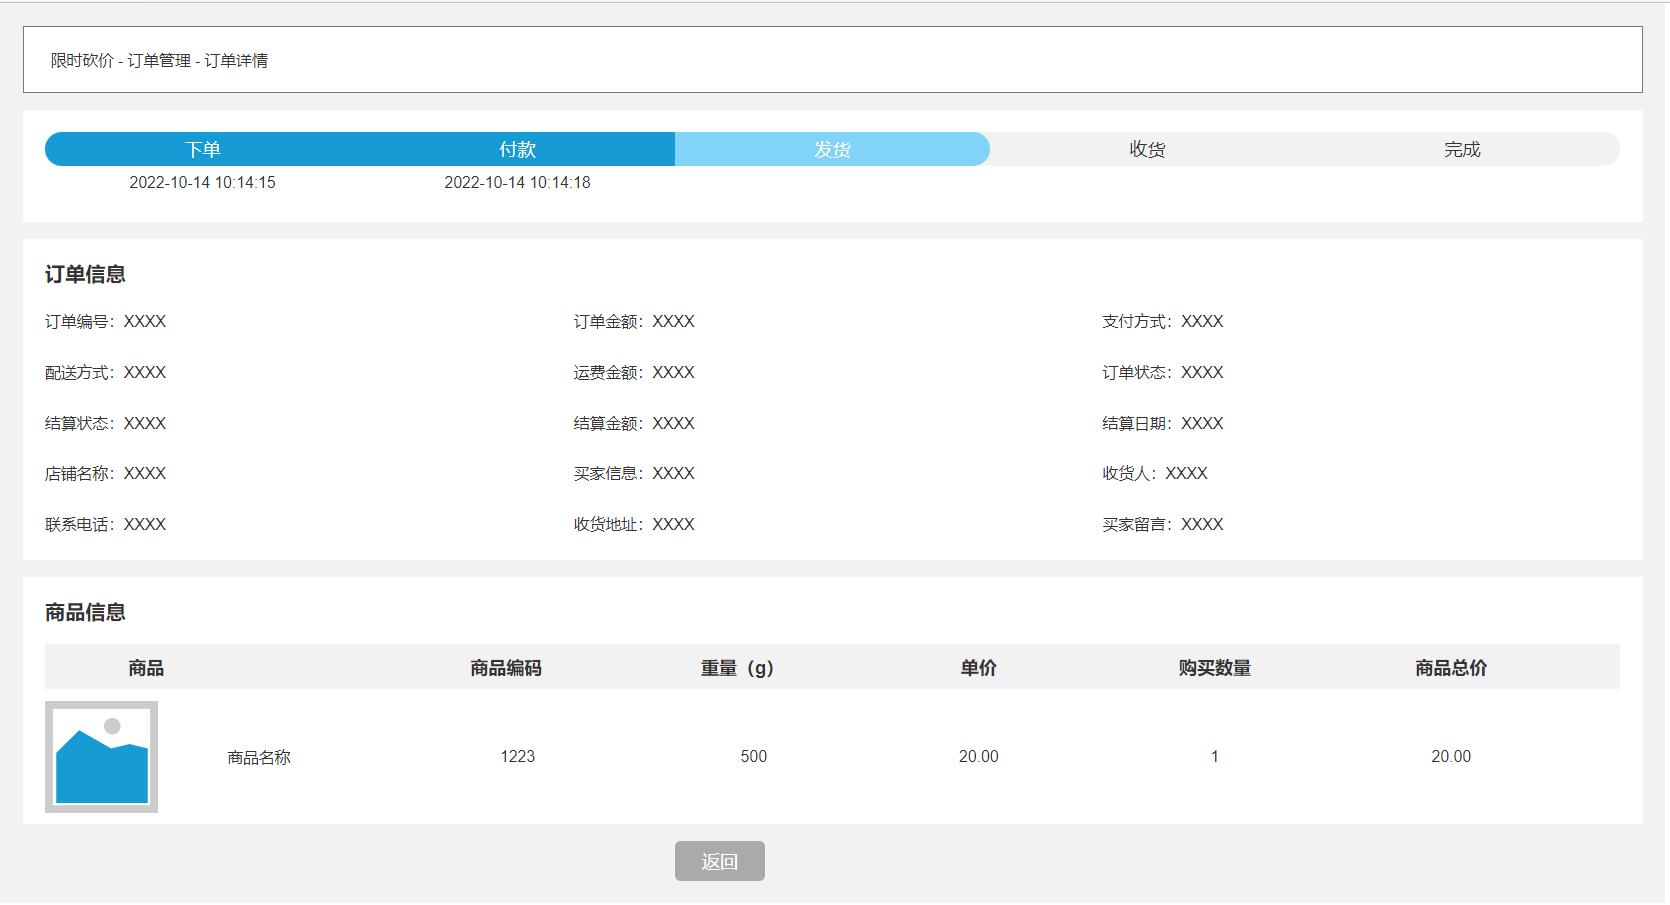Screen dimensions: 1670x905
Task: Click the 商品信息 section header
Action: 85,613
